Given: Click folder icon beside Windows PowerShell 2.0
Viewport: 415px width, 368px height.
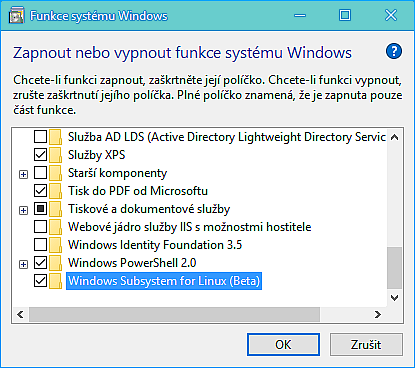Looking at the screenshot, I should coord(56,263).
